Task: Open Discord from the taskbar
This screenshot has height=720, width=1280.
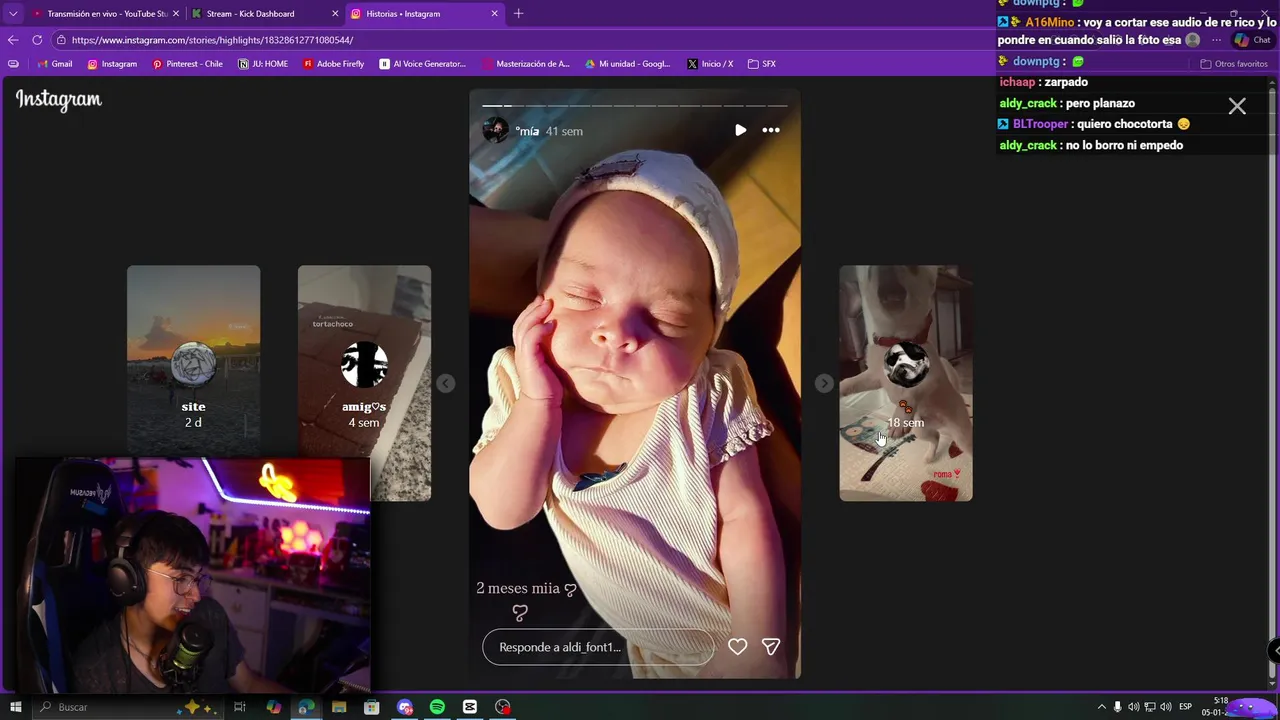Action: [404, 707]
